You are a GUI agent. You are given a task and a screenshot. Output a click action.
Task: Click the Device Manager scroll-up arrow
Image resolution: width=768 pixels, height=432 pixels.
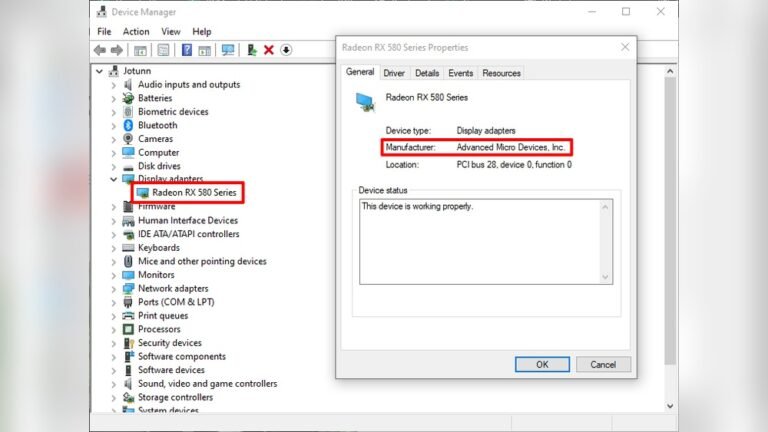[x=670, y=72]
